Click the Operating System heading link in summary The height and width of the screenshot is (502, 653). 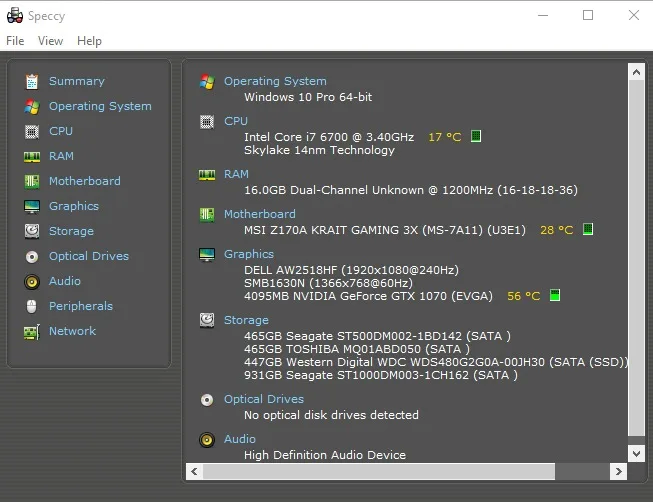click(x=275, y=81)
